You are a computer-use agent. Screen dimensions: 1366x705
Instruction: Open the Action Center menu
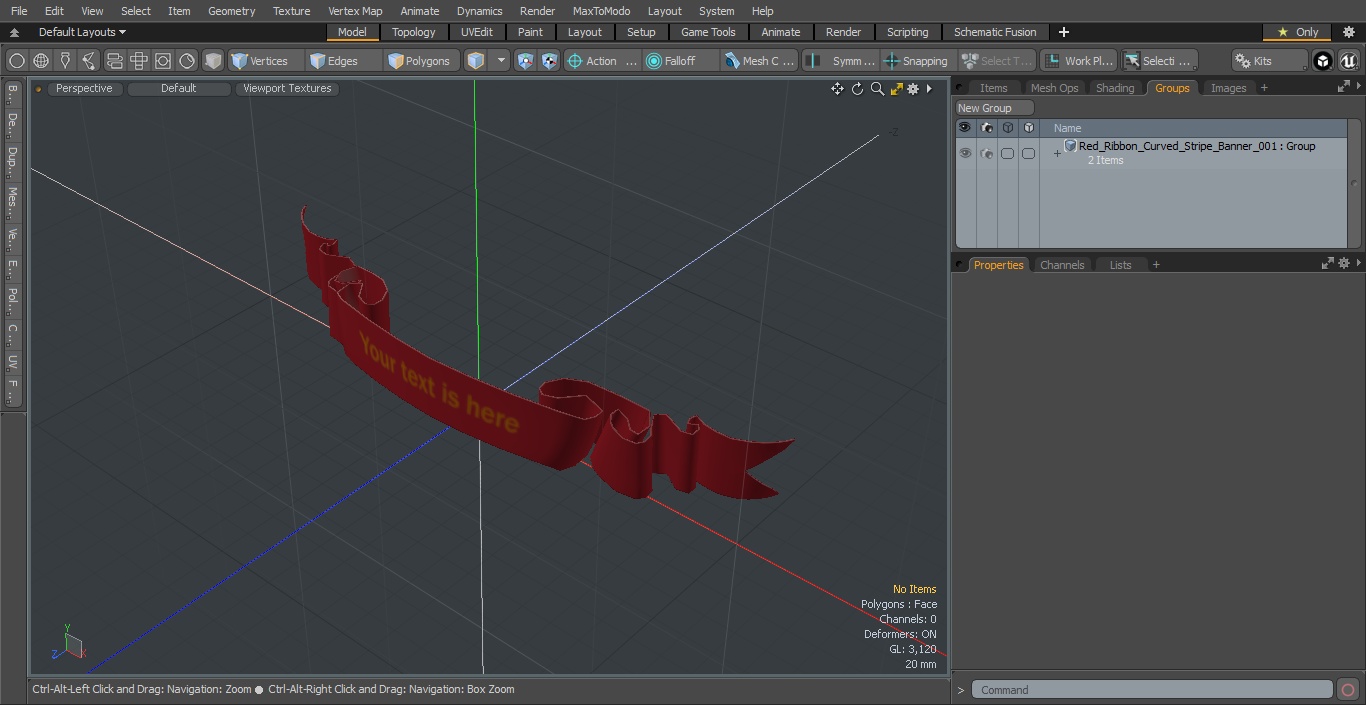point(602,61)
